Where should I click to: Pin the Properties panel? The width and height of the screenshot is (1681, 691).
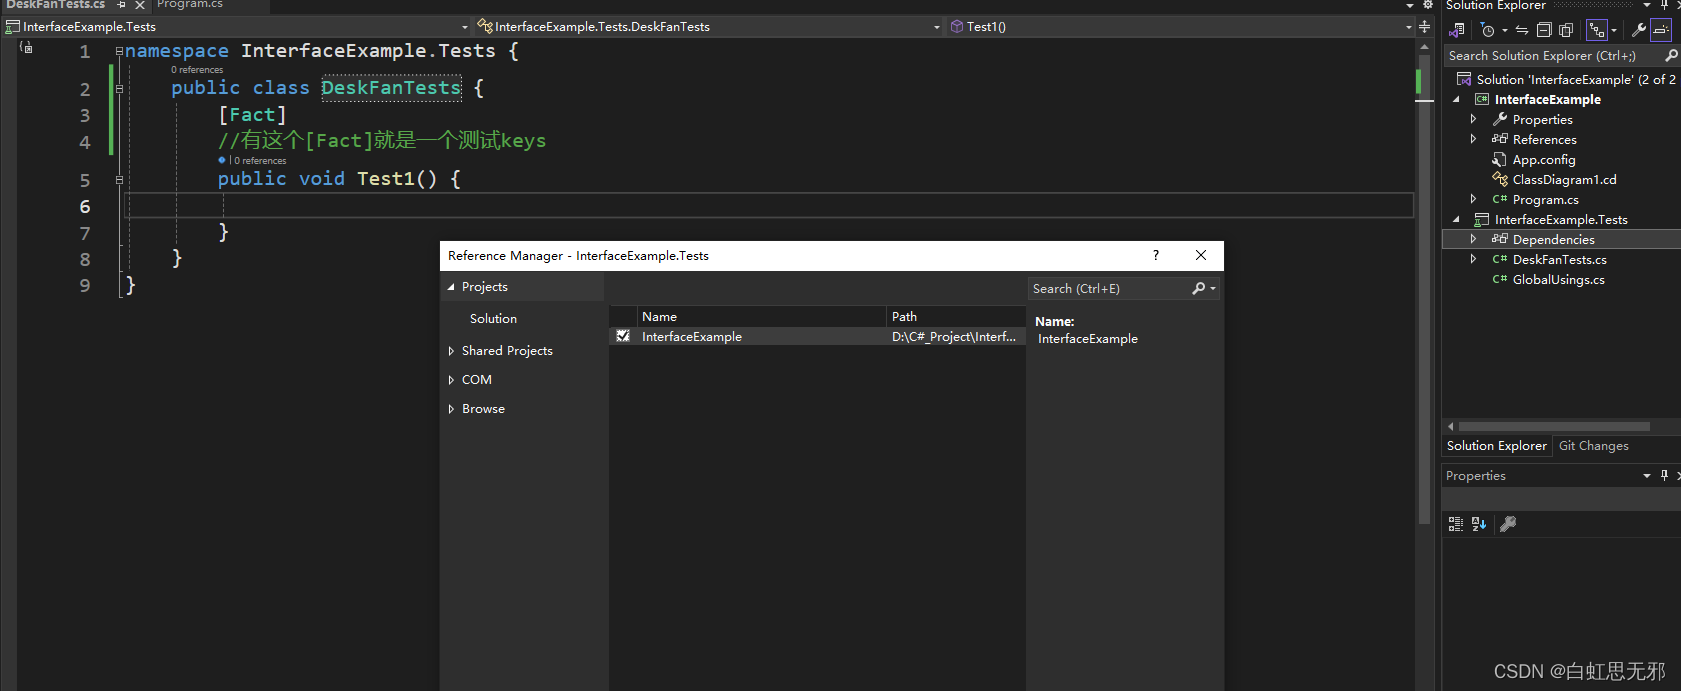click(x=1665, y=476)
